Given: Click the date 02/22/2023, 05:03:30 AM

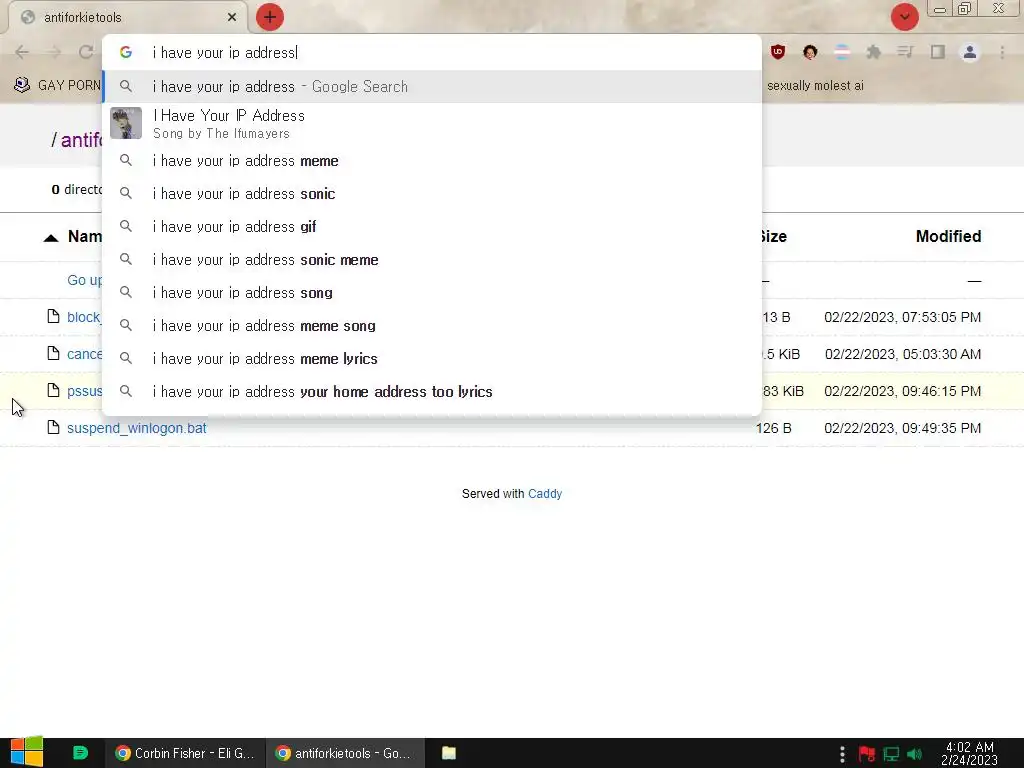Looking at the screenshot, I should point(903,354).
